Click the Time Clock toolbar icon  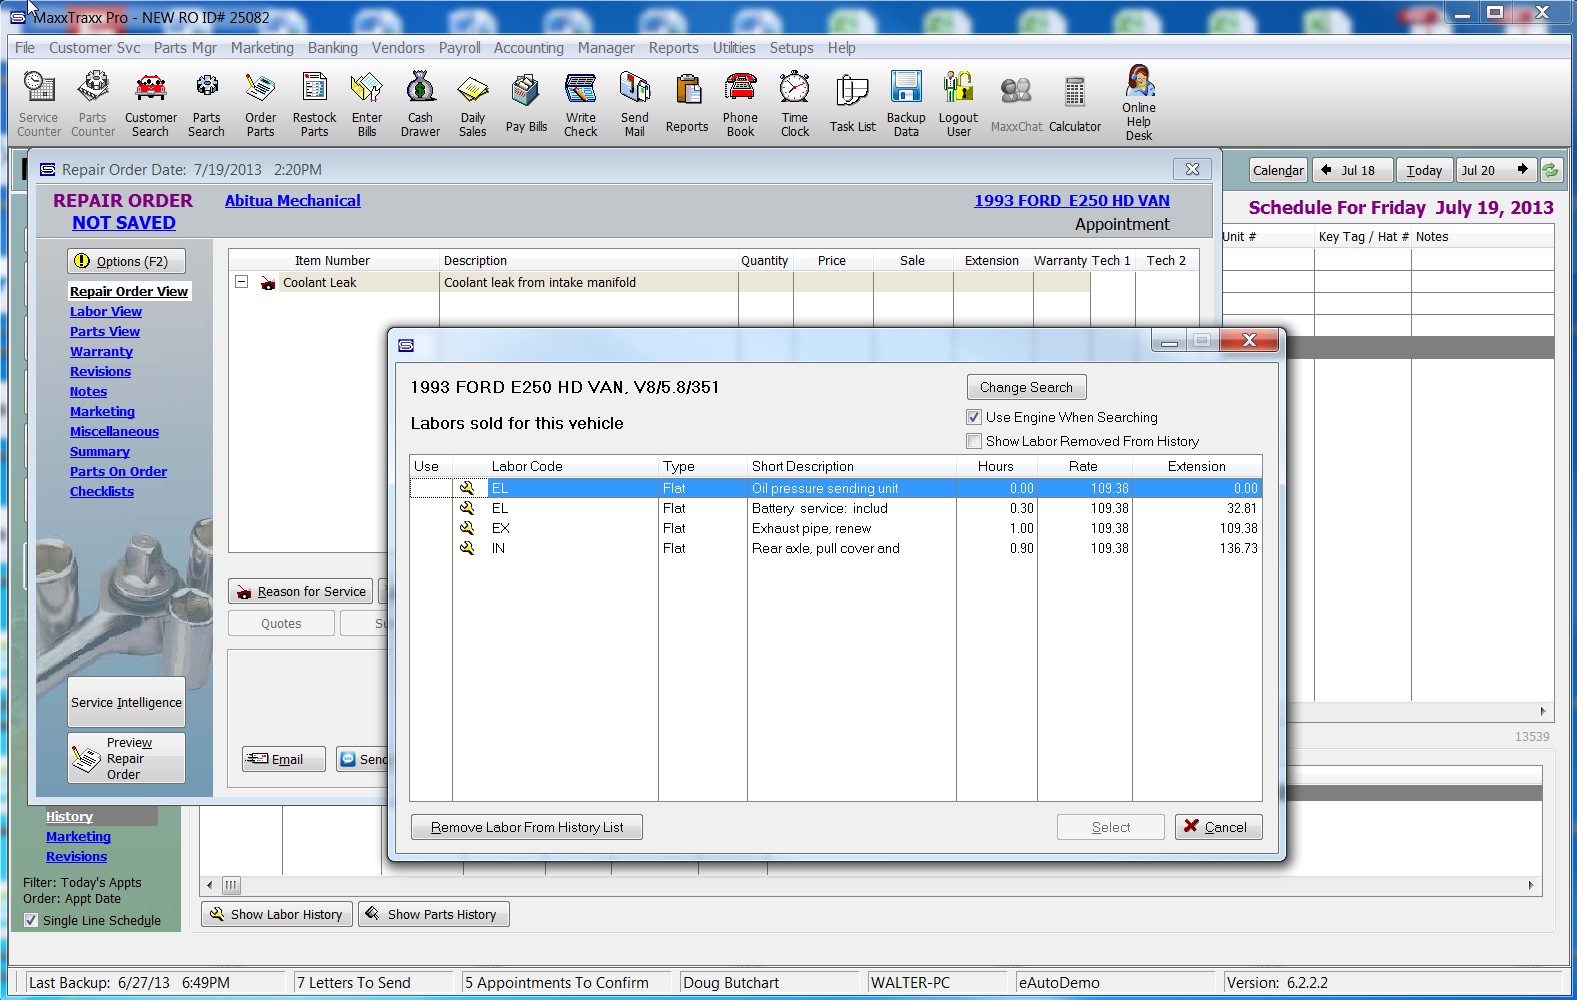point(795,103)
